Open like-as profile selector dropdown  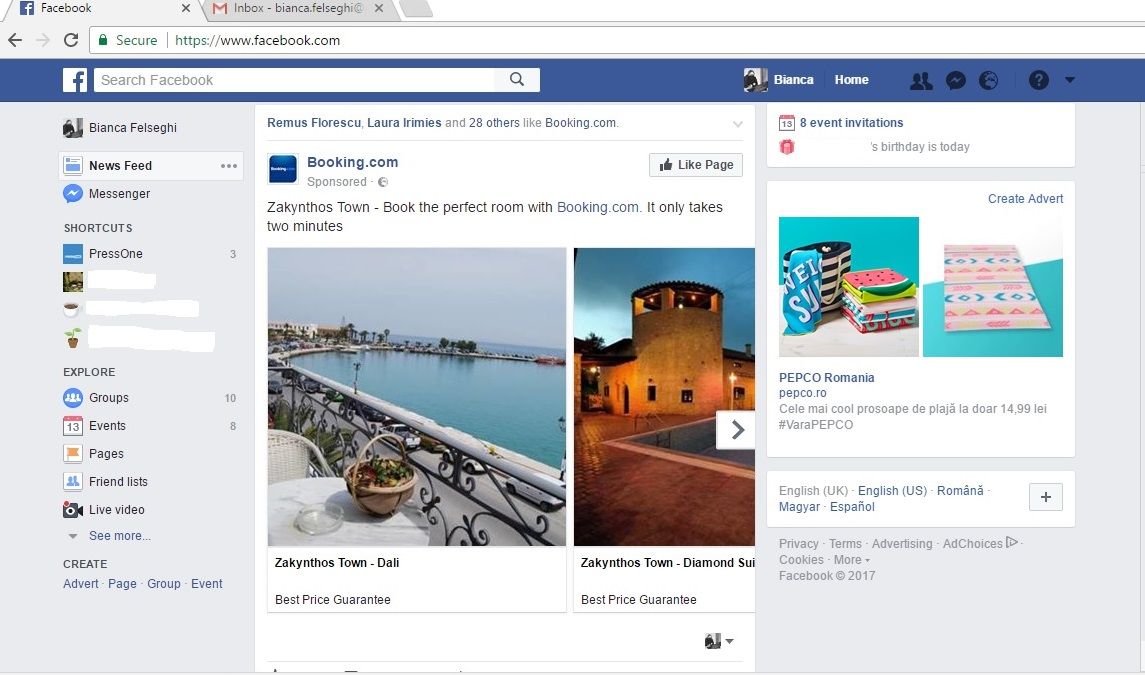click(719, 641)
